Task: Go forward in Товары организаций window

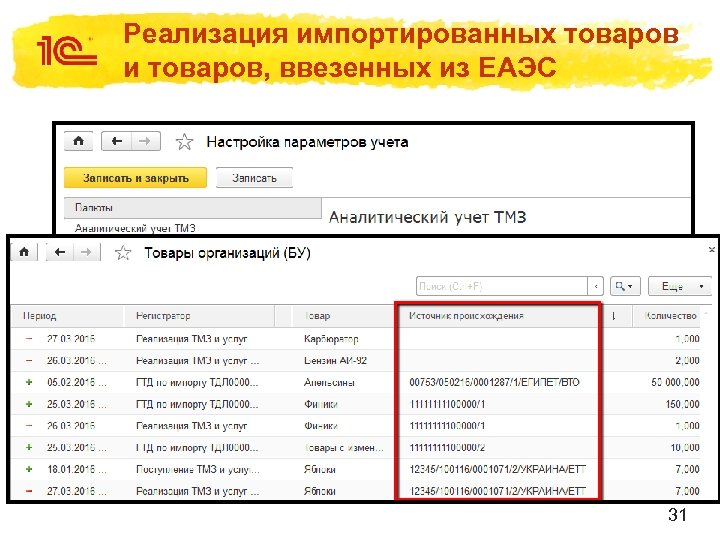Action: click(86, 252)
